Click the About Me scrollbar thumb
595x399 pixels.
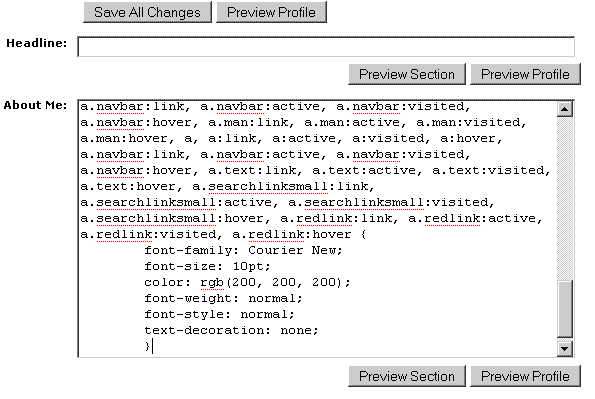click(565, 309)
